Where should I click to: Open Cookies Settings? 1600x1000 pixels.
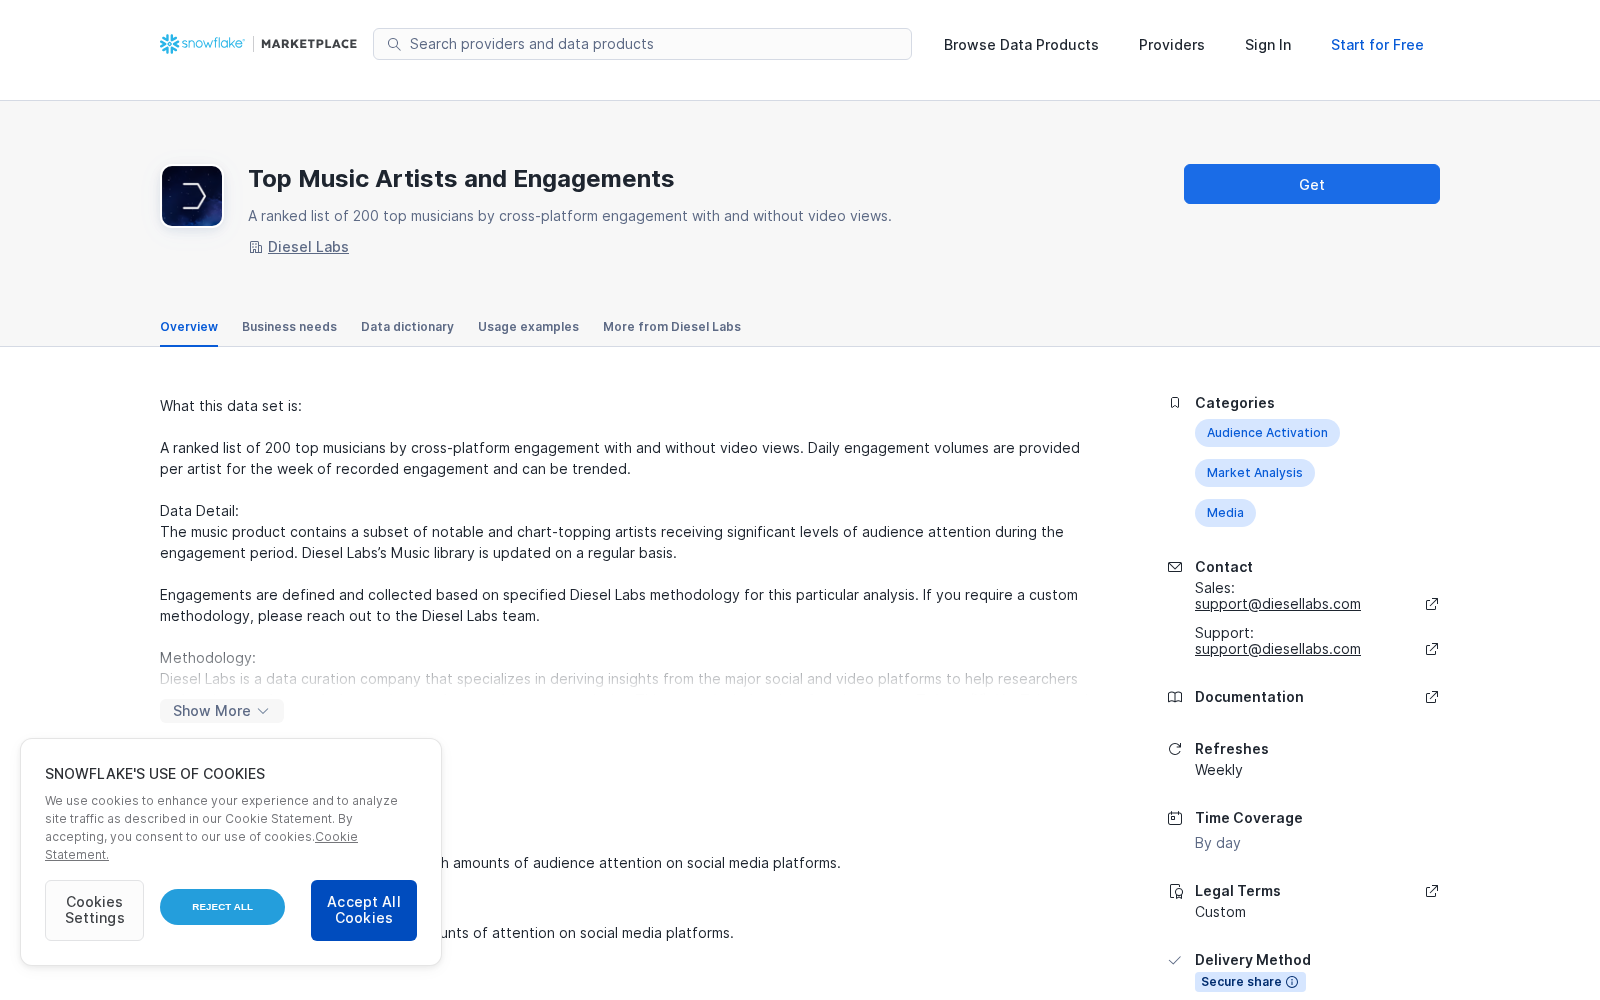pos(94,910)
